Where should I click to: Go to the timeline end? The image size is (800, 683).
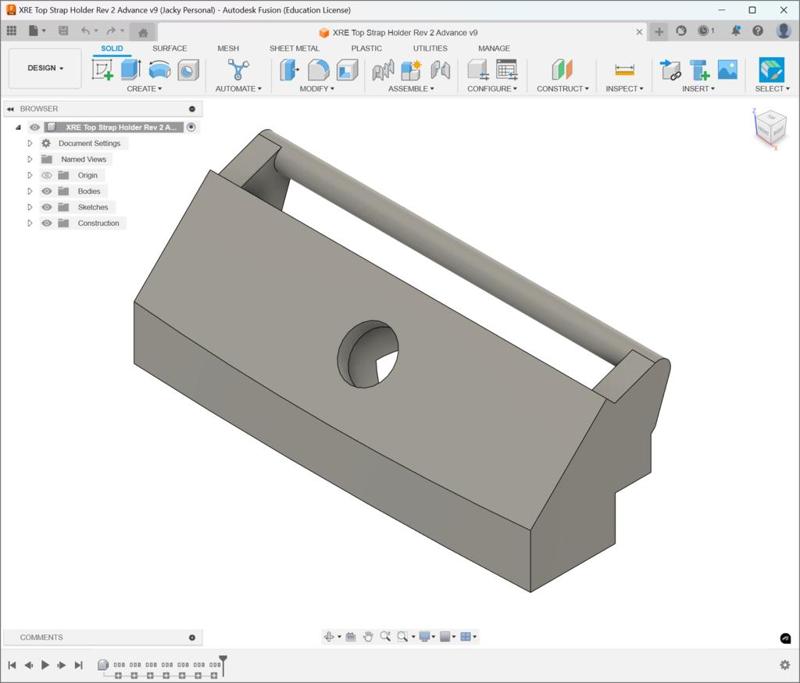click(x=78, y=665)
